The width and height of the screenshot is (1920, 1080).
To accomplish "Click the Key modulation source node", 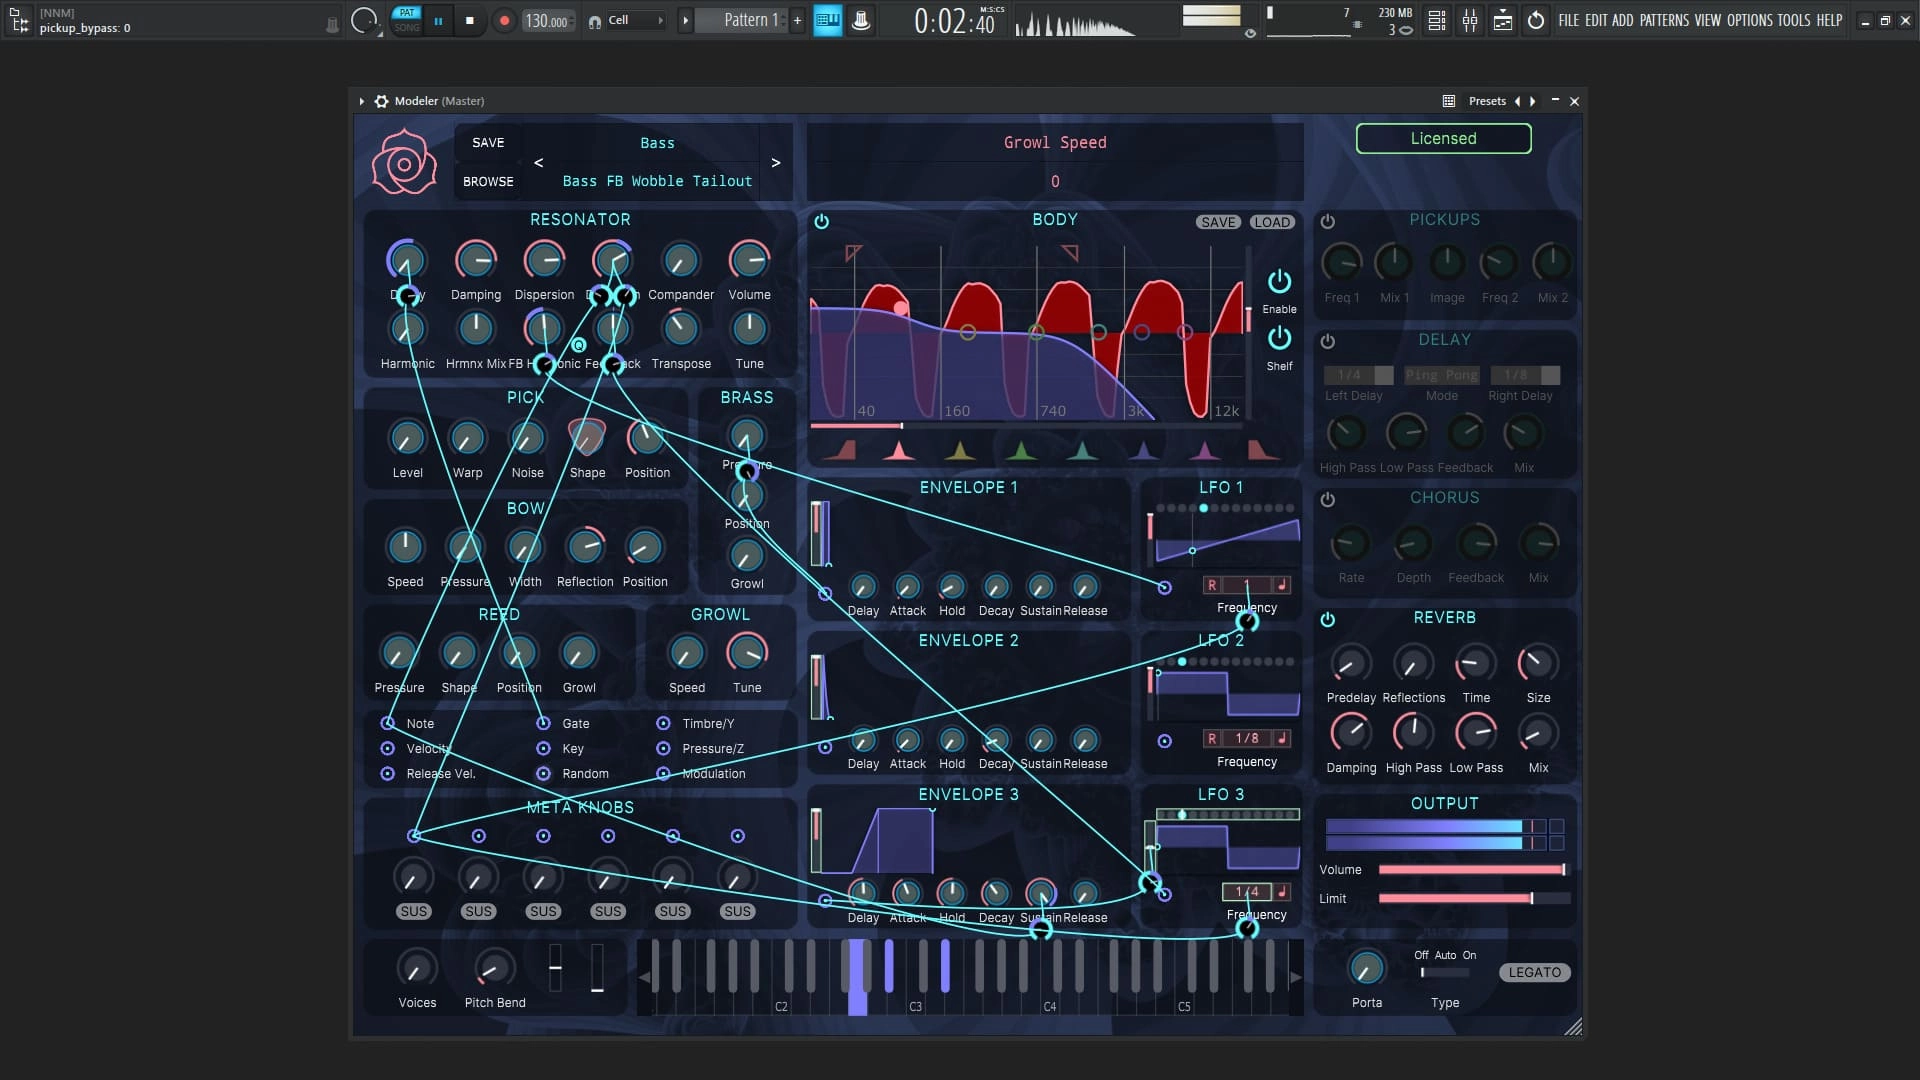I will 543,748.
